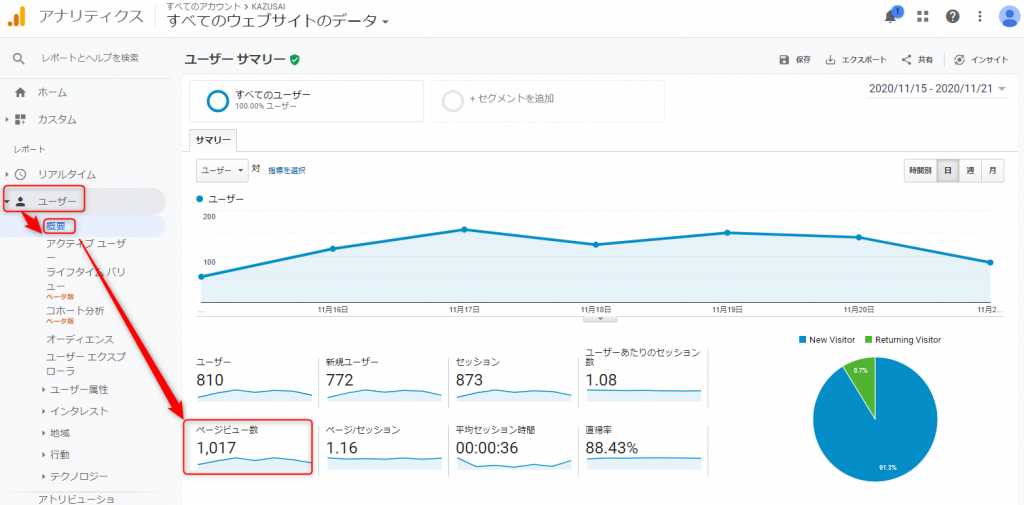Click the 直帰率 88.43% metric
1024x505 pixels.
pyautogui.click(x=644, y=448)
